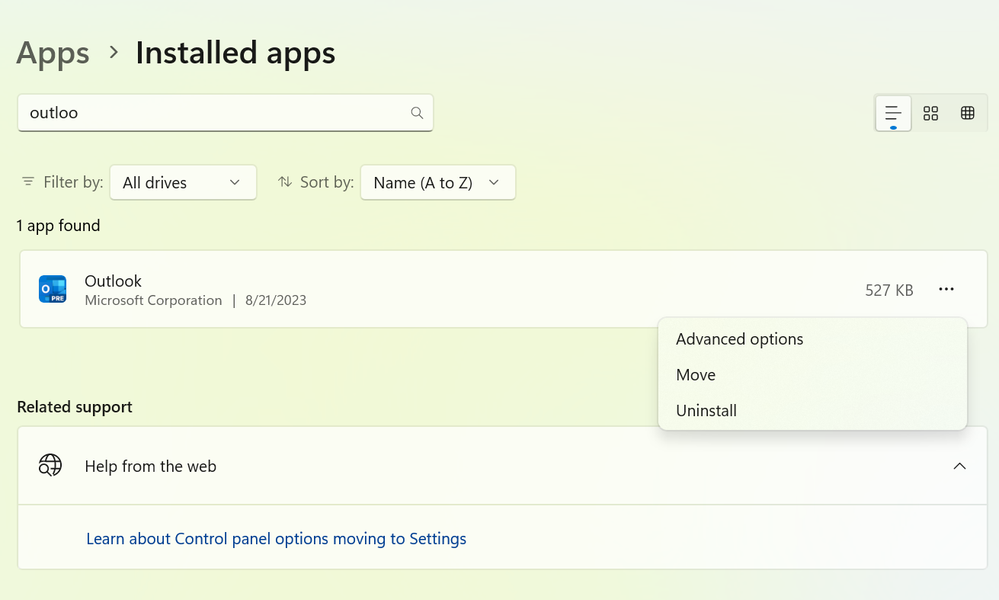
Task: Switch to list view layout
Action: 893,113
